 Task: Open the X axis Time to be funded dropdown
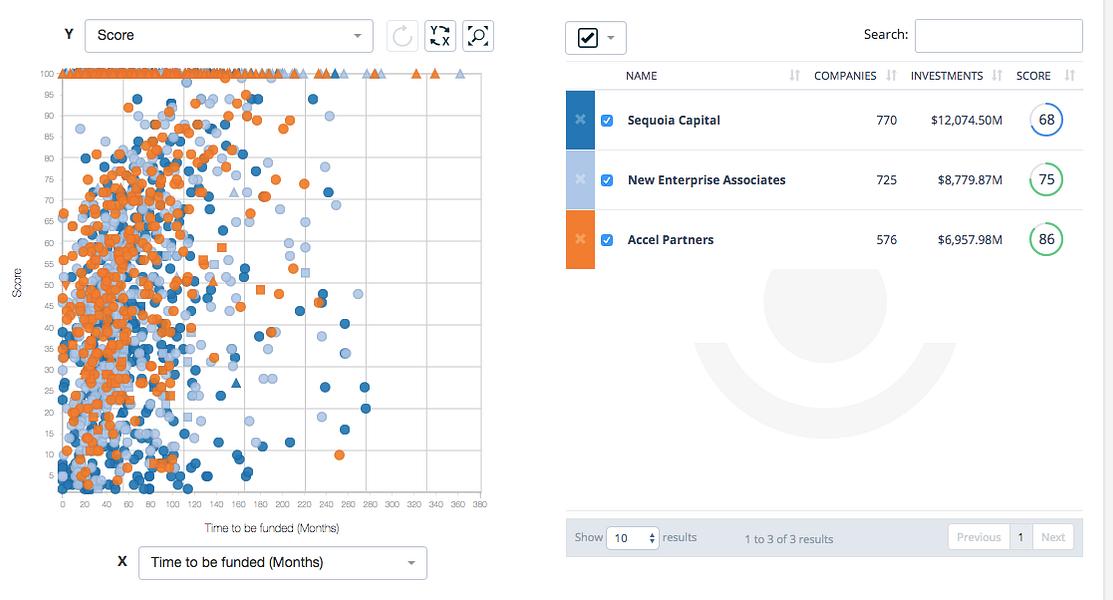pos(283,563)
